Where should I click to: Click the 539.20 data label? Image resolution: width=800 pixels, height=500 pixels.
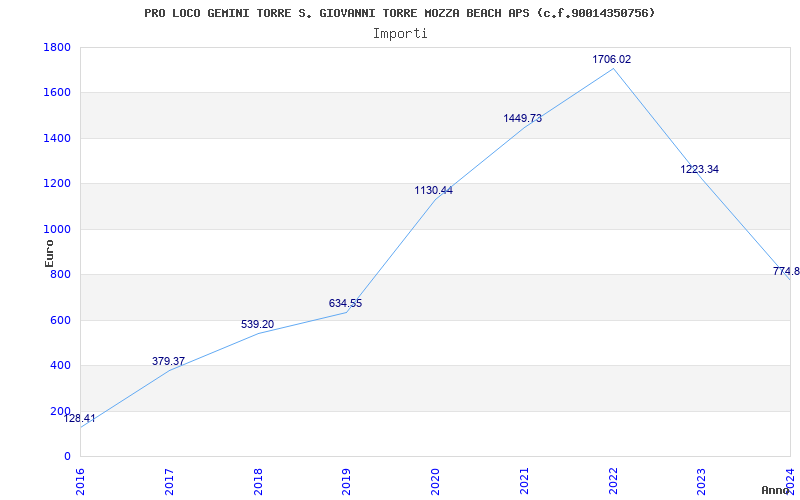tap(257, 324)
